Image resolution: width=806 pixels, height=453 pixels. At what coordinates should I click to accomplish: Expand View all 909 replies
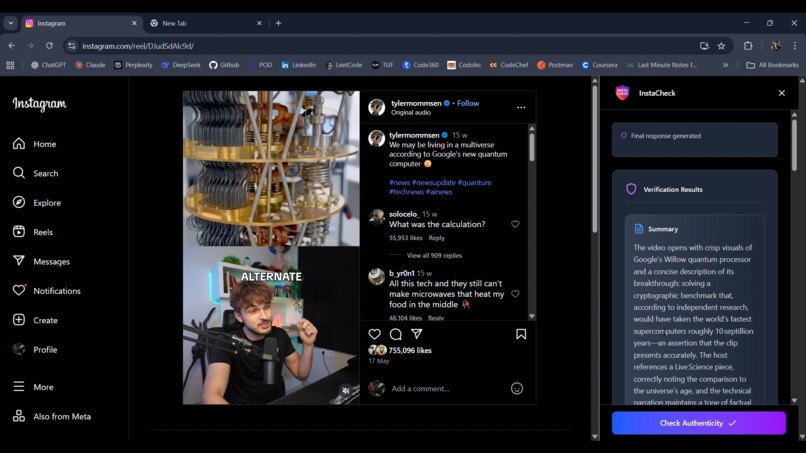point(434,256)
